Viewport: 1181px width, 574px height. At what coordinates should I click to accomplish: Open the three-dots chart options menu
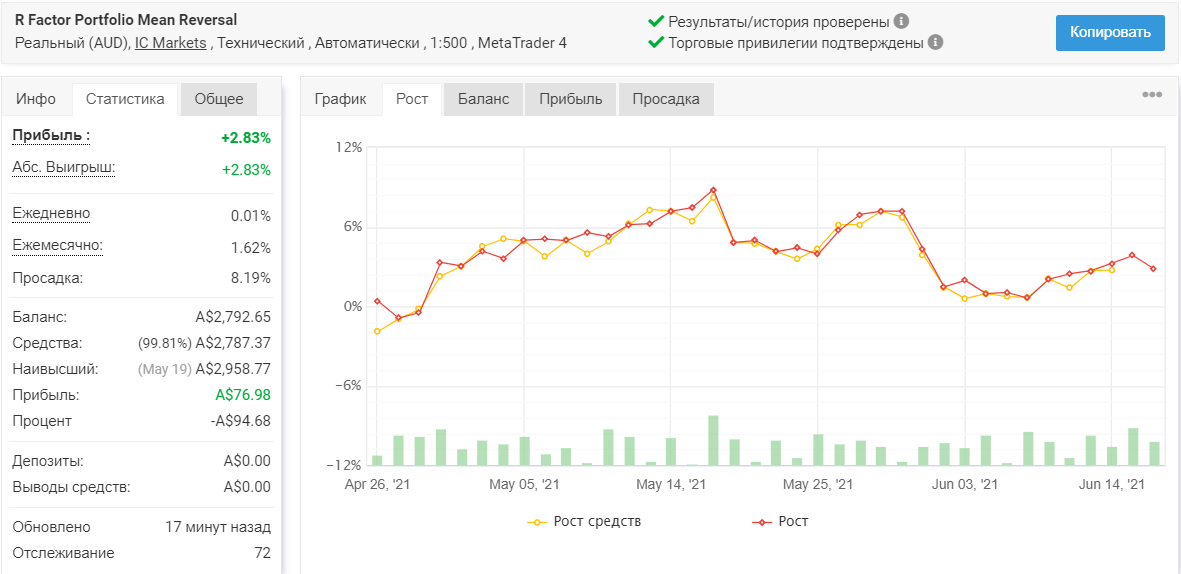click(x=1152, y=94)
